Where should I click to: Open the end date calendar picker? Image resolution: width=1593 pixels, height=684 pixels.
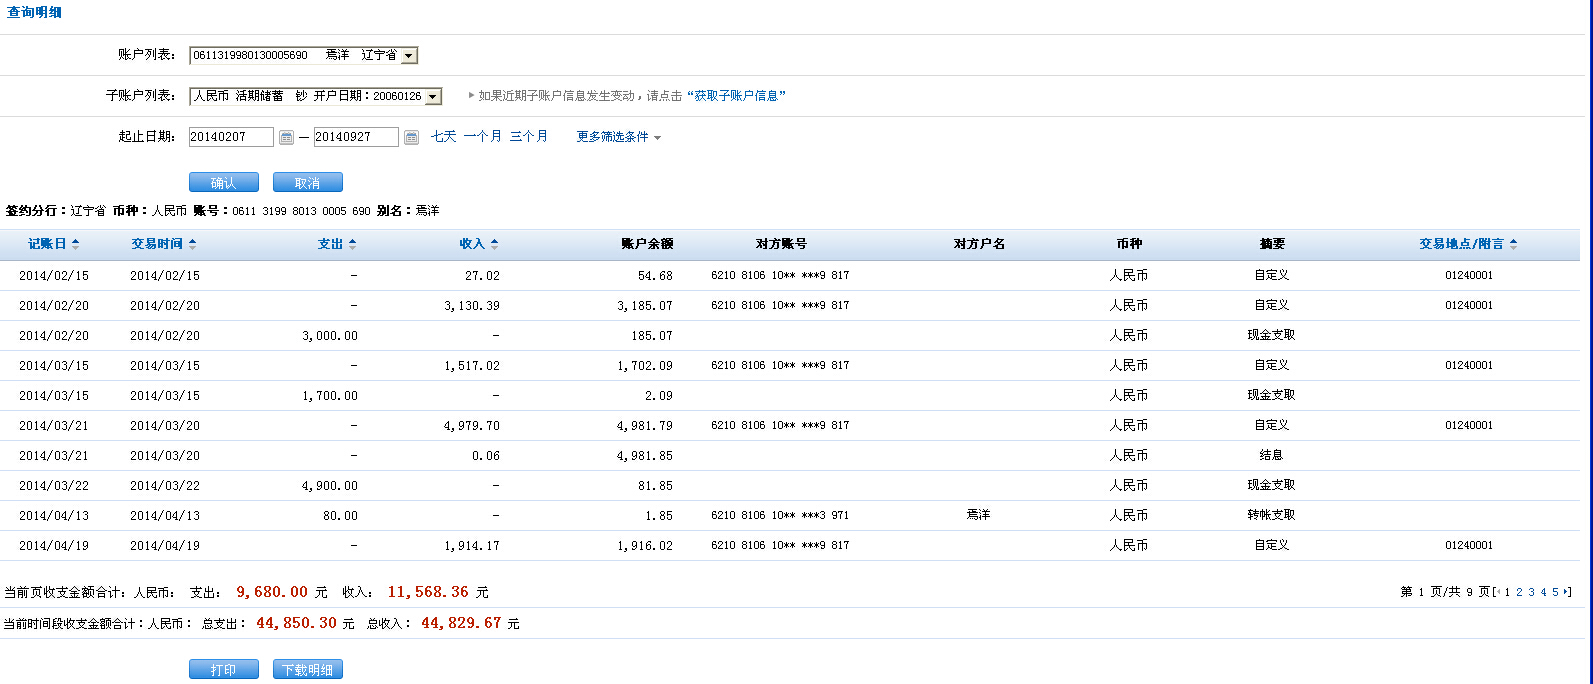point(411,137)
